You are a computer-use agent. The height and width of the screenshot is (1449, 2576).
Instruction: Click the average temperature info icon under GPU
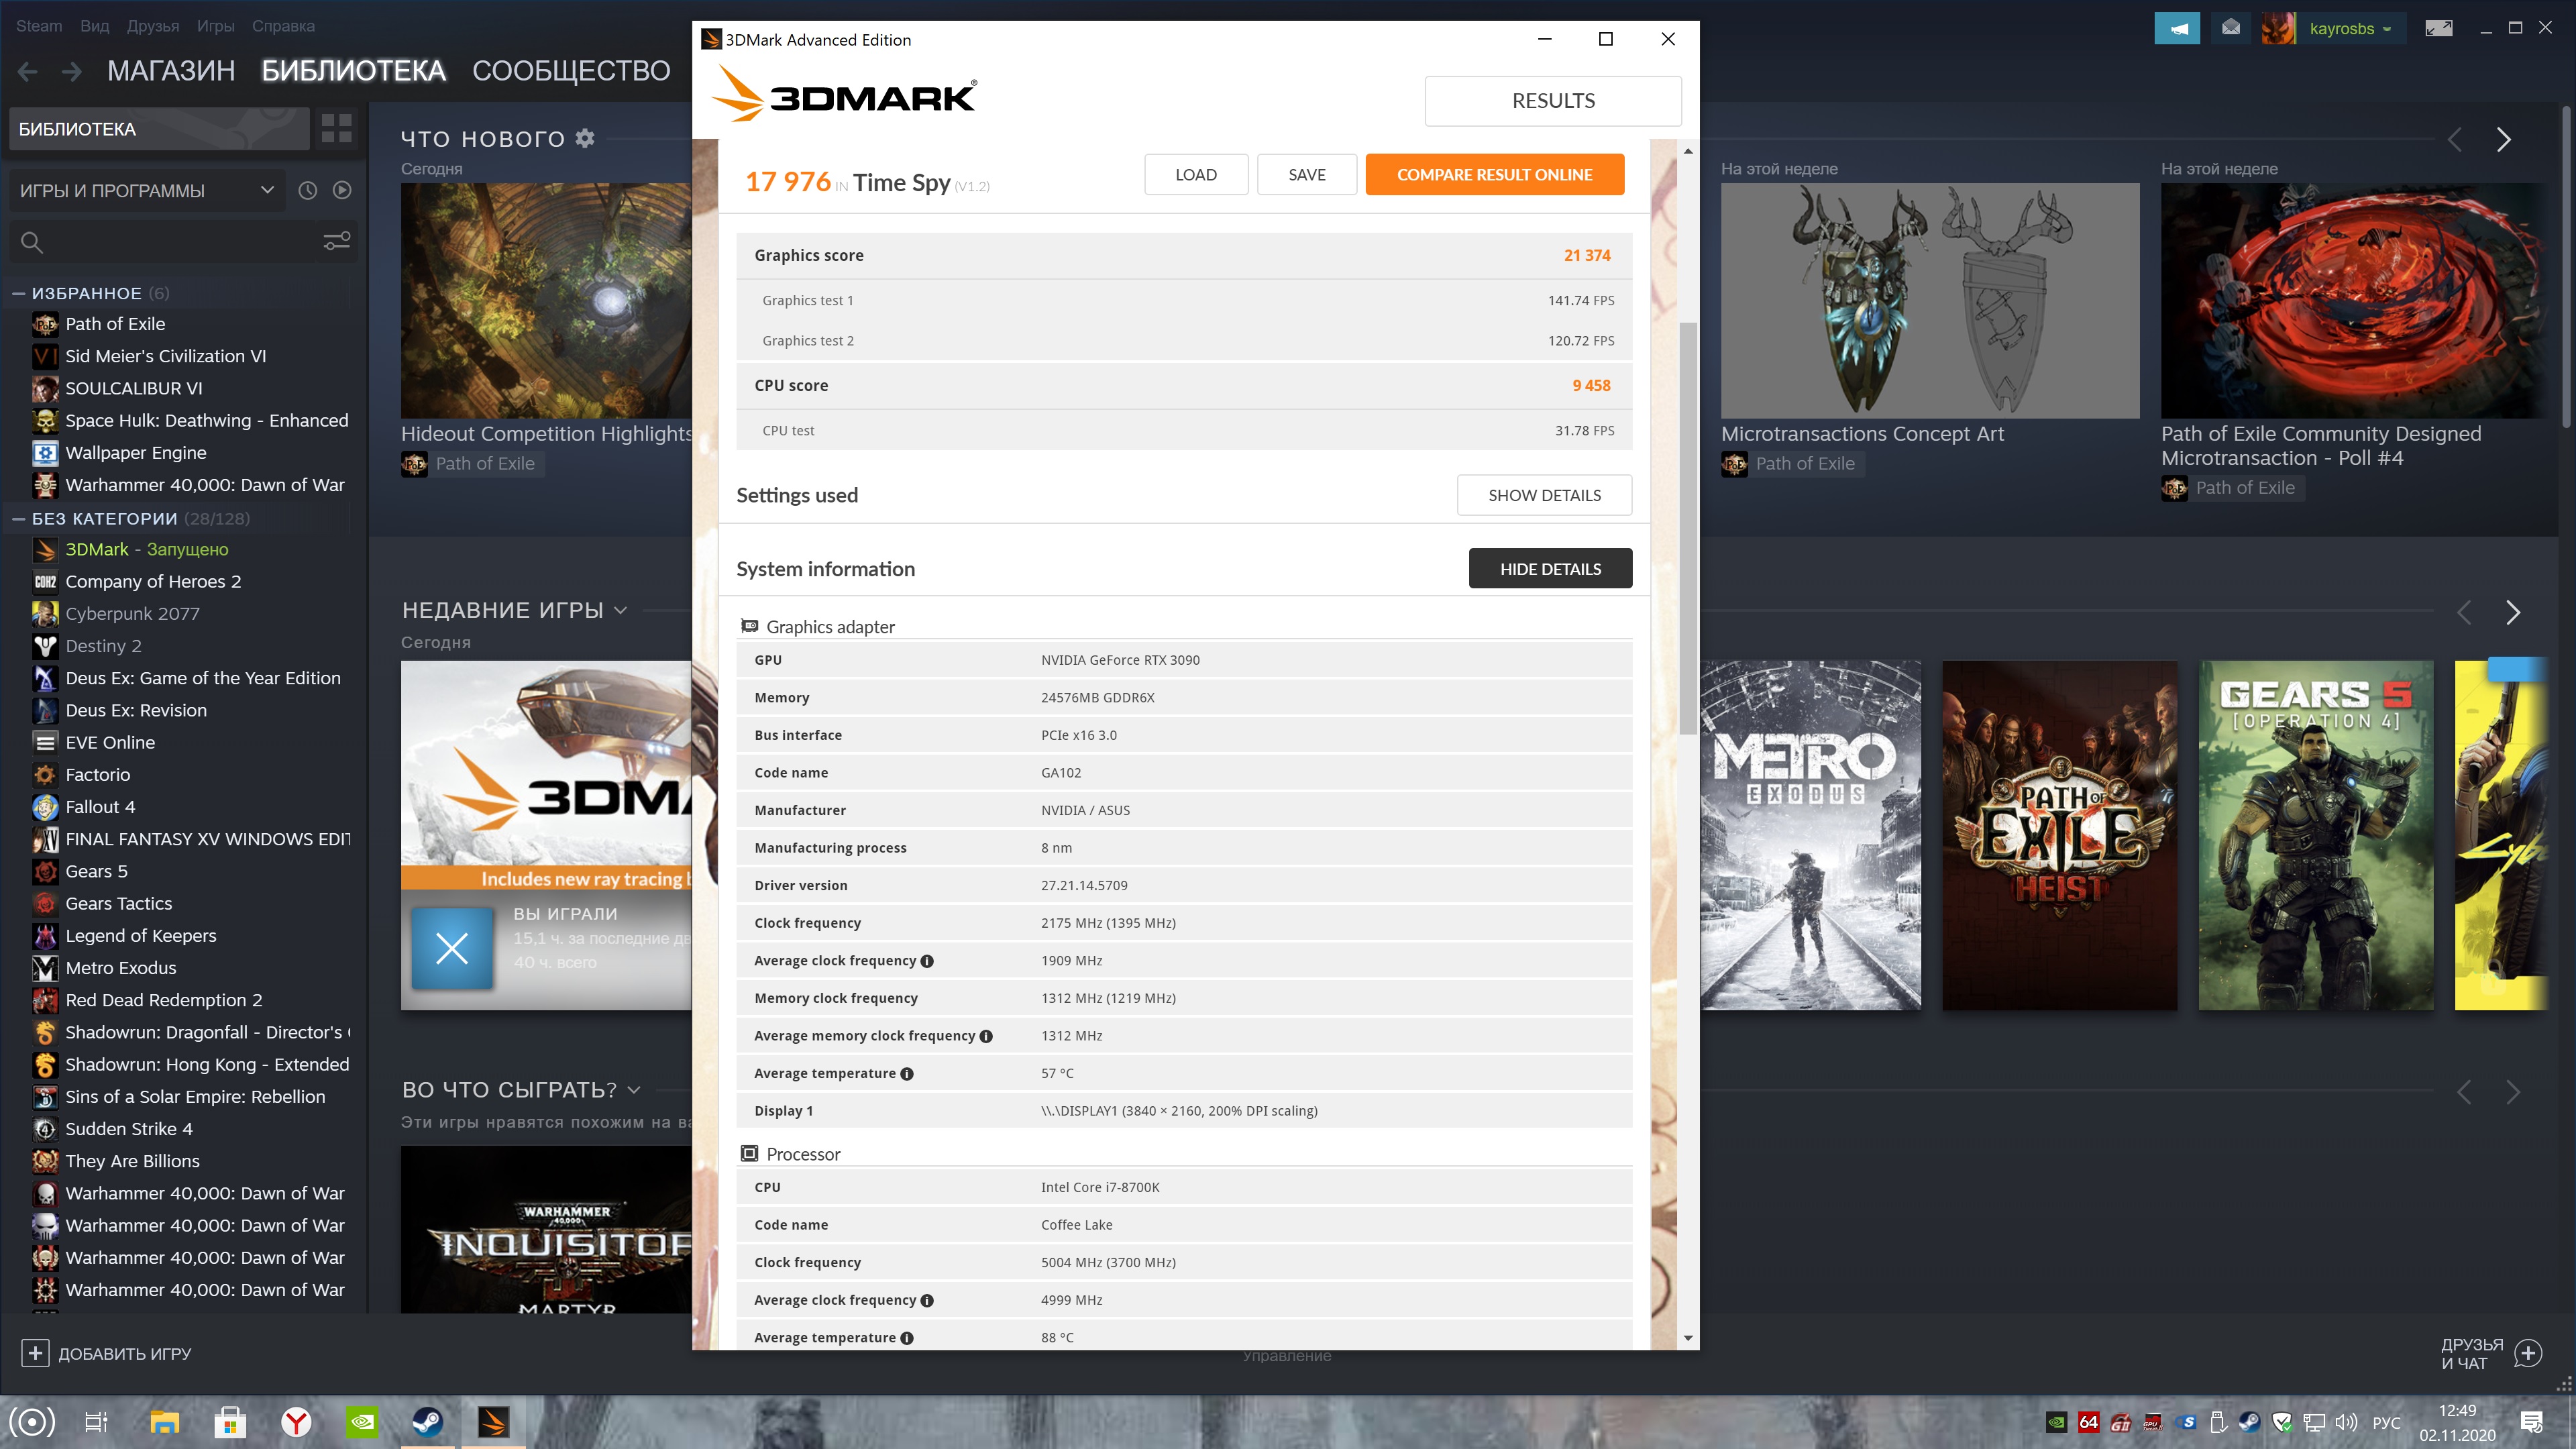[x=907, y=1074]
